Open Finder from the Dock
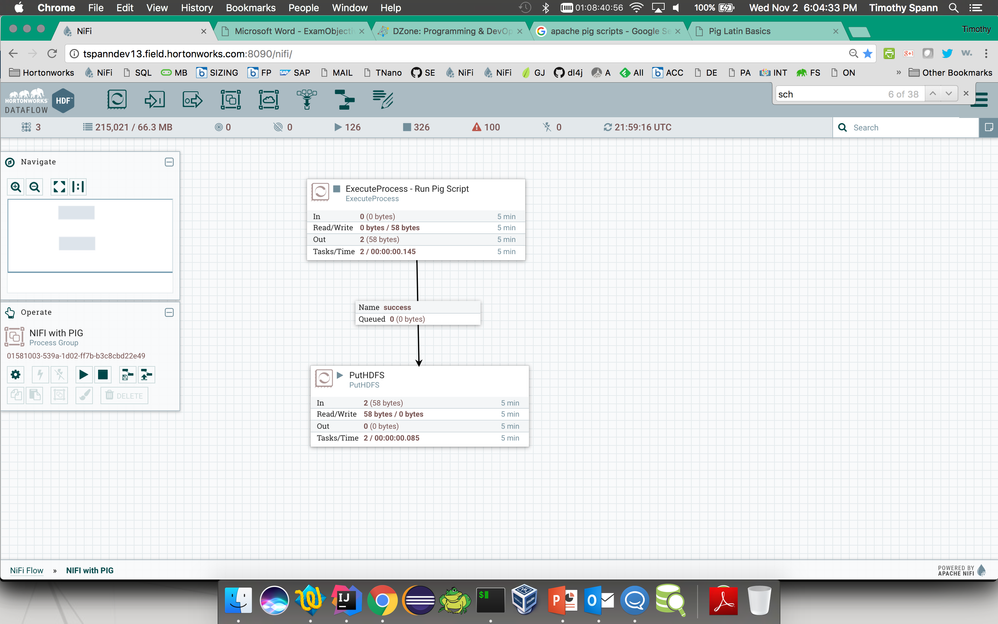Image resolution: width=998 pixels, height=624 pixels. [239, 600]
